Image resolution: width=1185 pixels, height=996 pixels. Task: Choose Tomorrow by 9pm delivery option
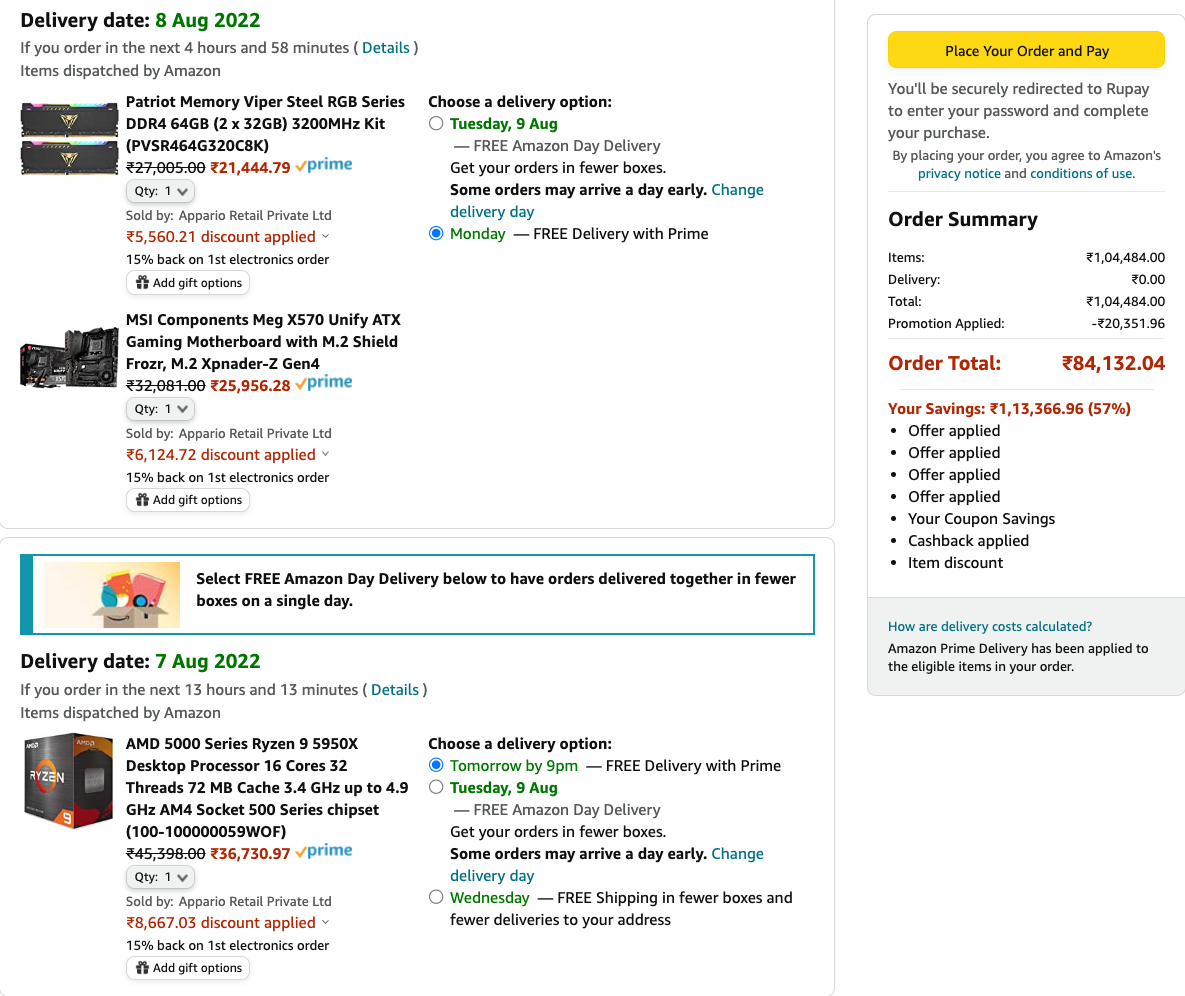coord(436,765)
